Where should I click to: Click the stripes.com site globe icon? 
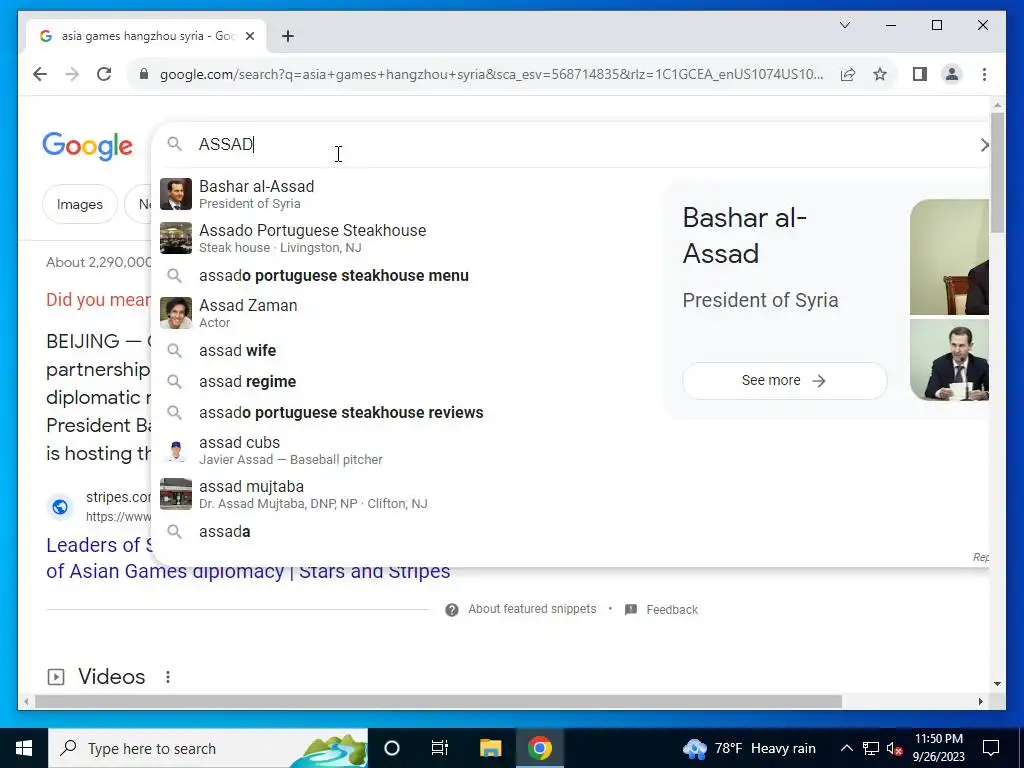pyautogui.click(x=59, y=507)
